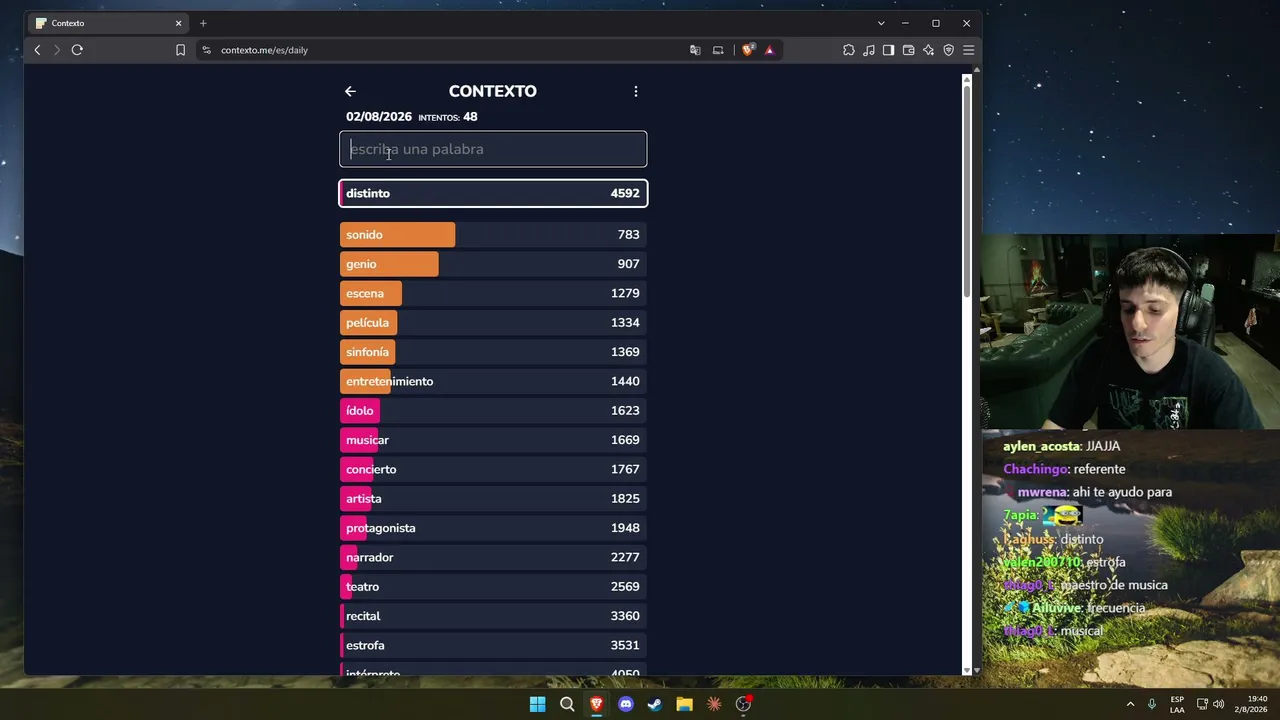
Task: Click the browser forward navigation arrow
Action: (57, 50)
